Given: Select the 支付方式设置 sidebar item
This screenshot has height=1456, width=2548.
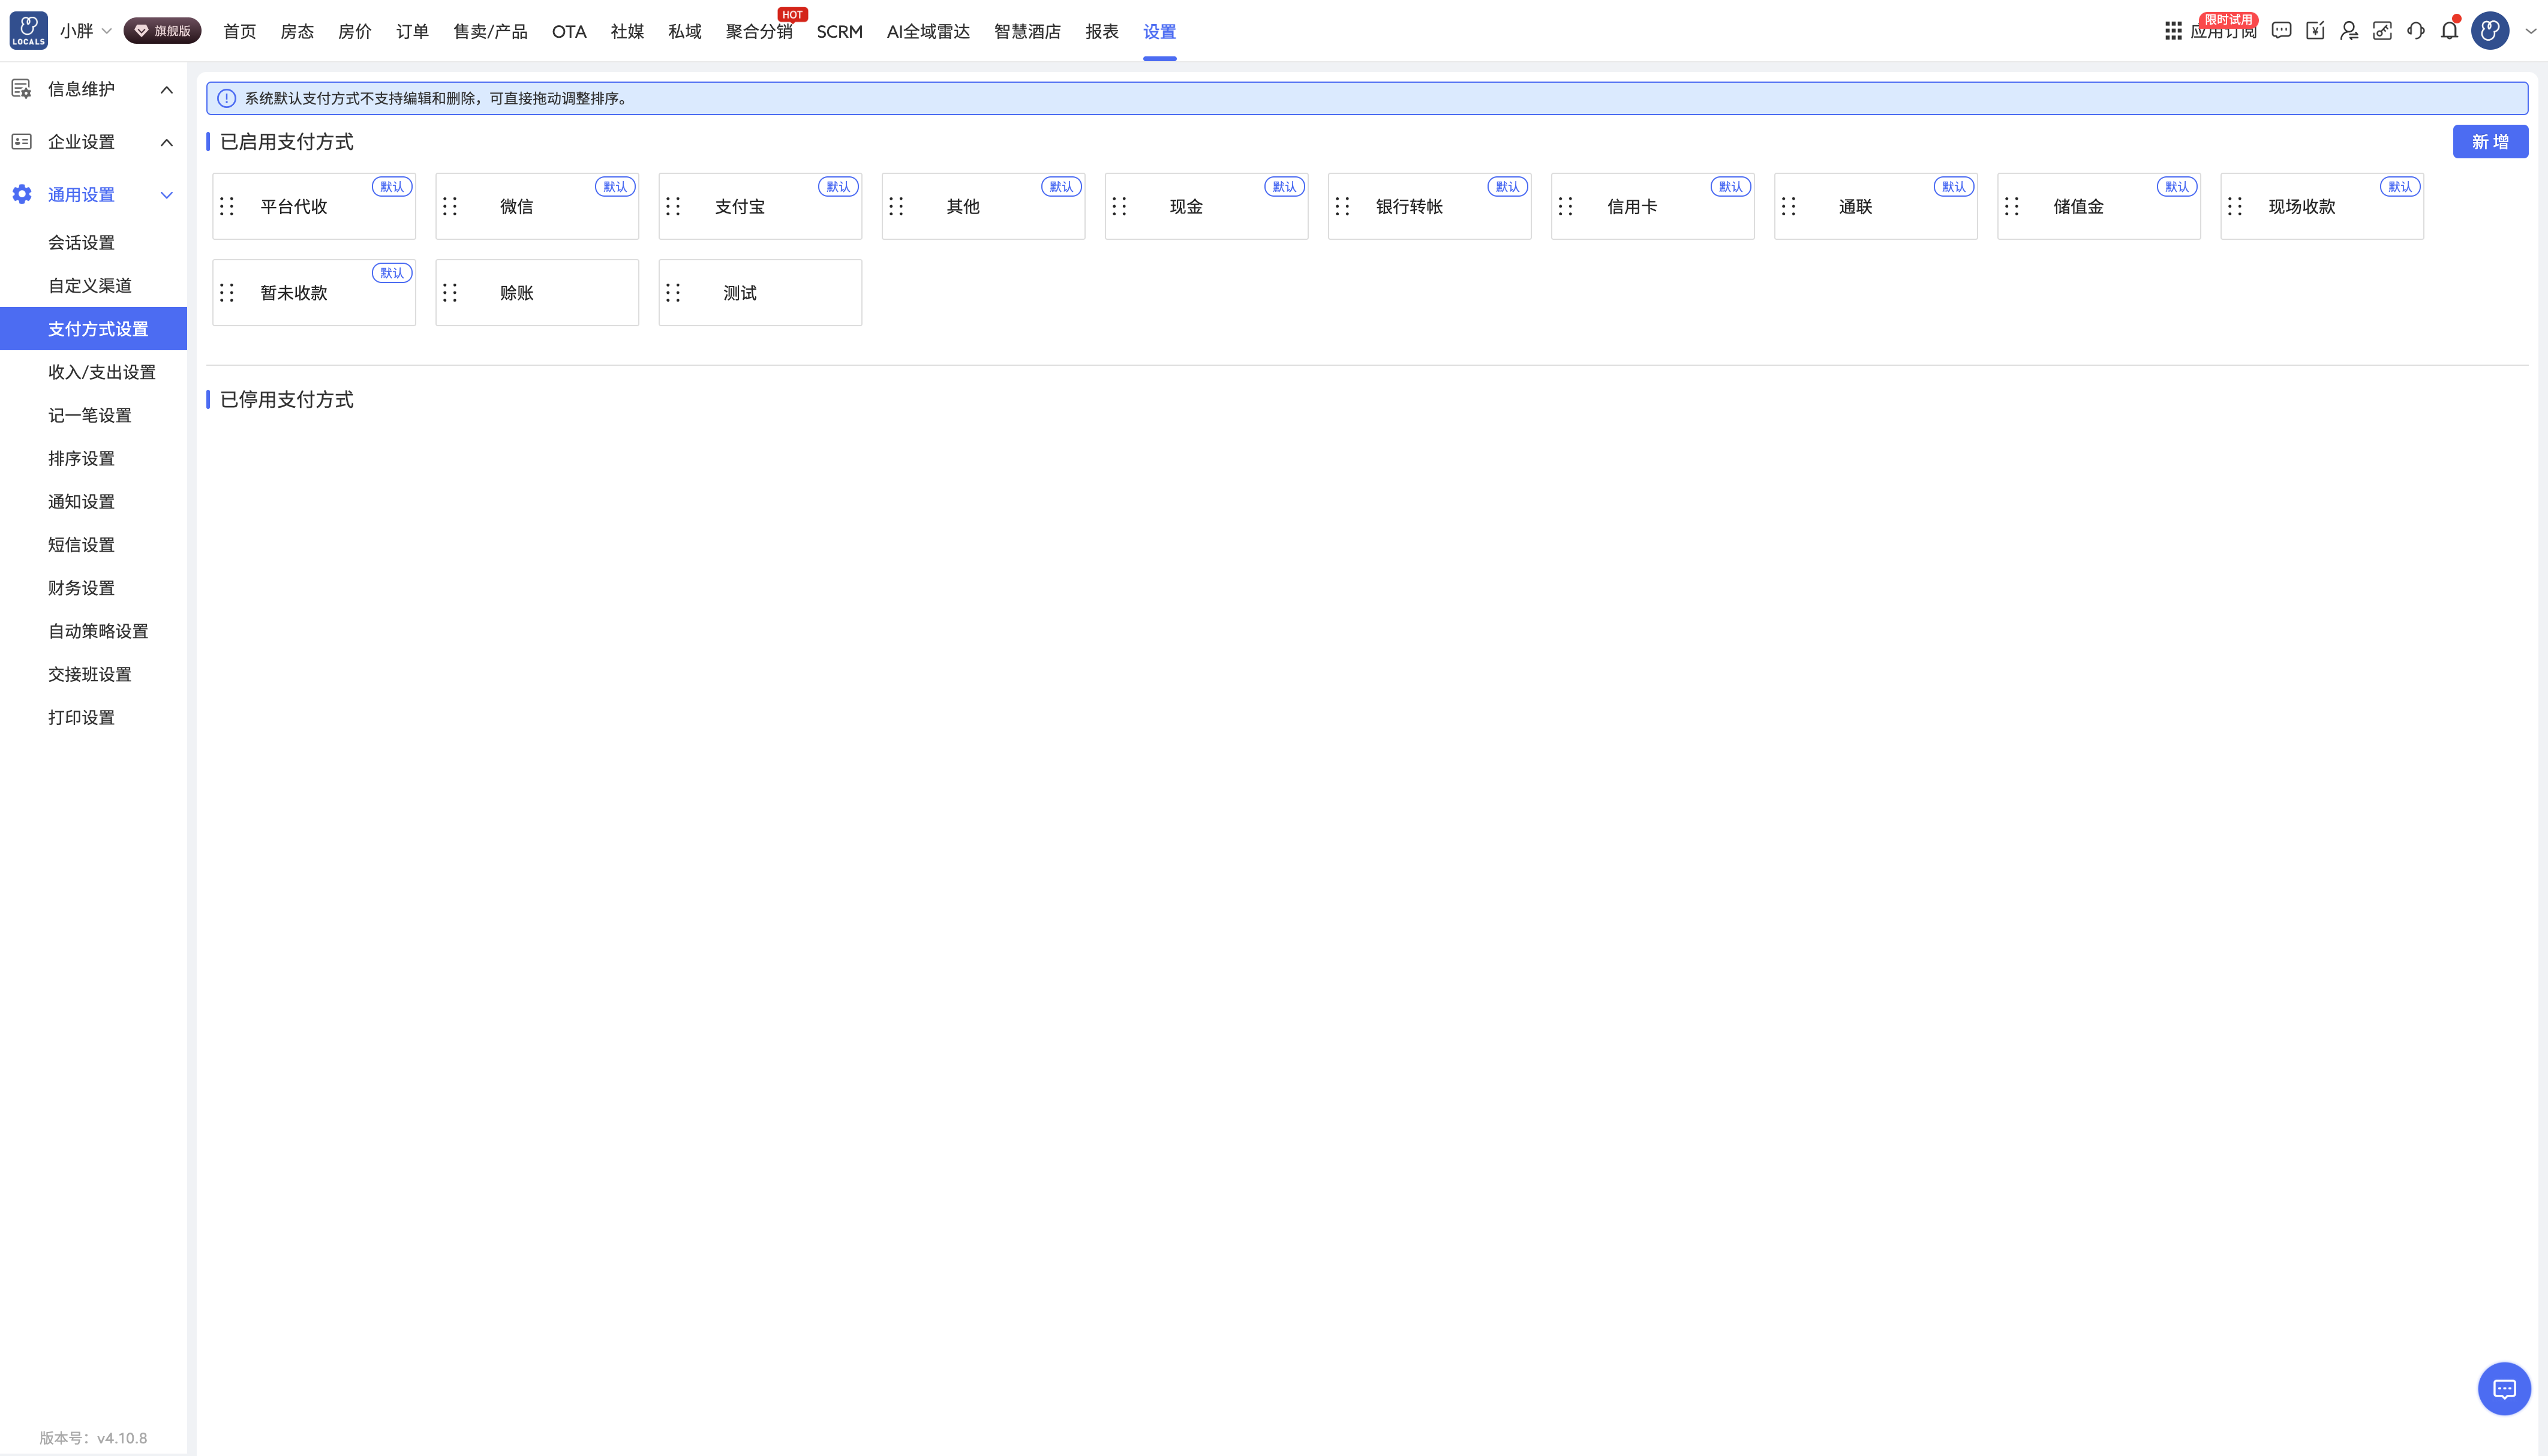Looking at the screenshot, I should 93,328.
